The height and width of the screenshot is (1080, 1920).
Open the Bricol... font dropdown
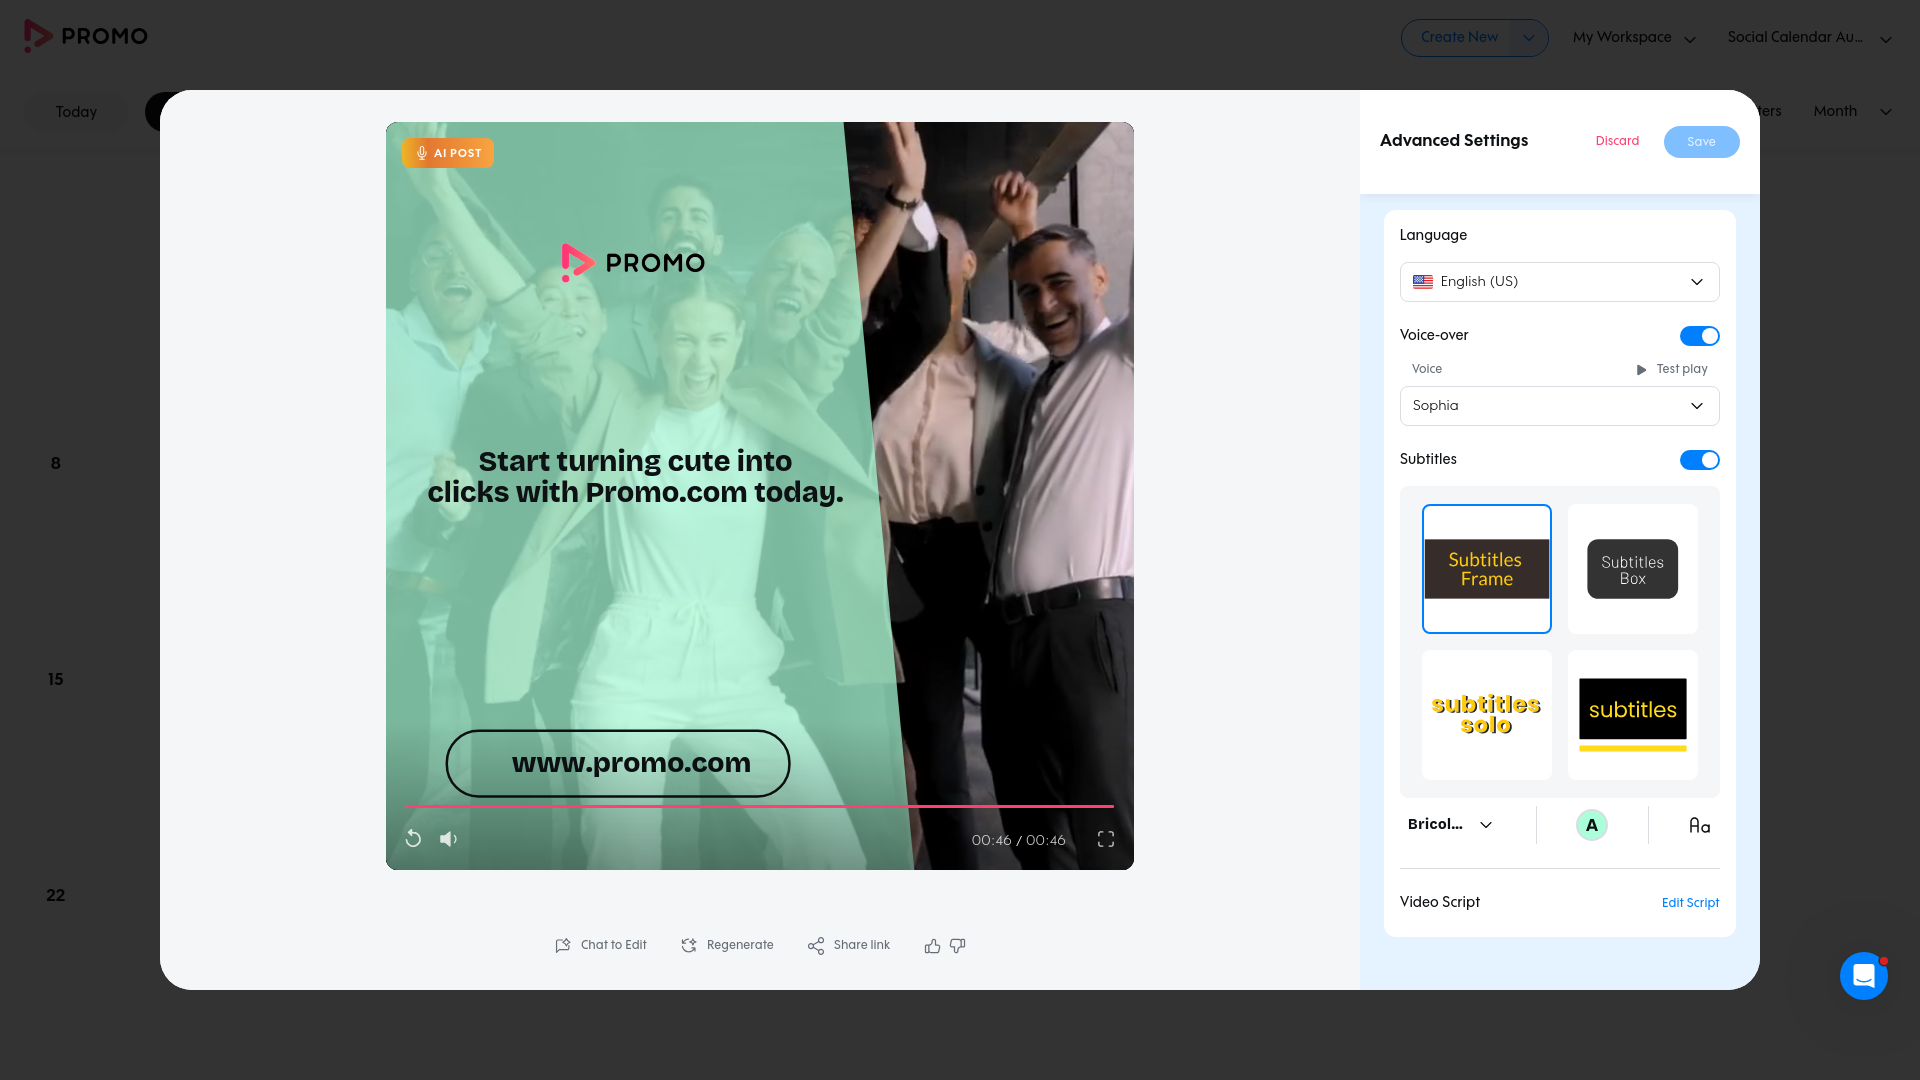[1450, 825]
